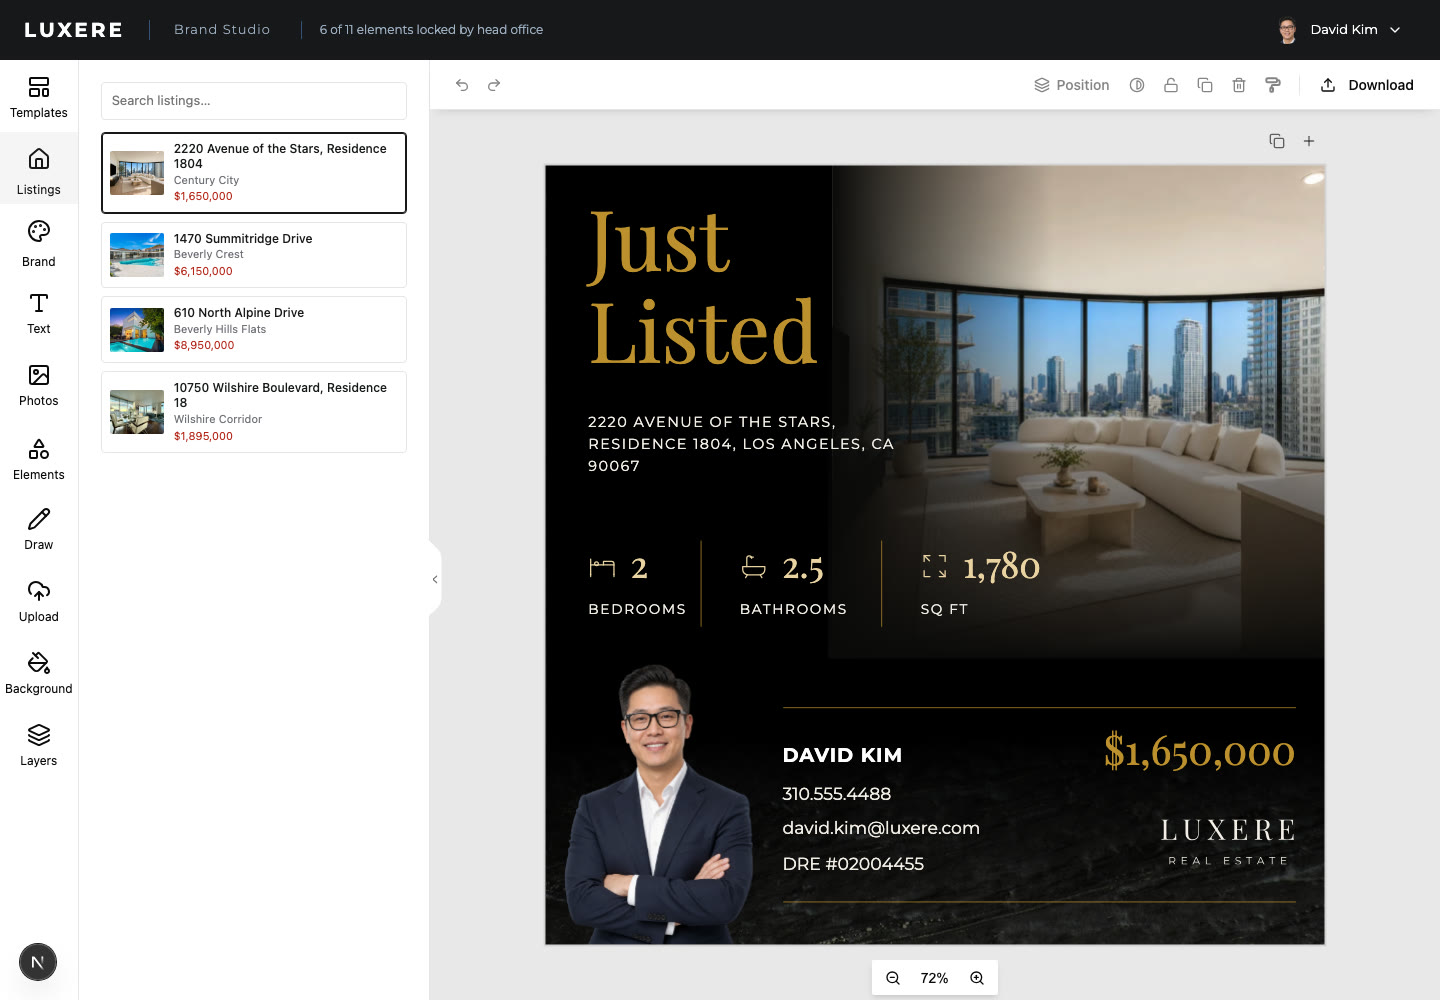Zoom in with the plus magnifier
This screenshot has width=1440, height=1000.
pyautogui.click(x=977, y=978)
